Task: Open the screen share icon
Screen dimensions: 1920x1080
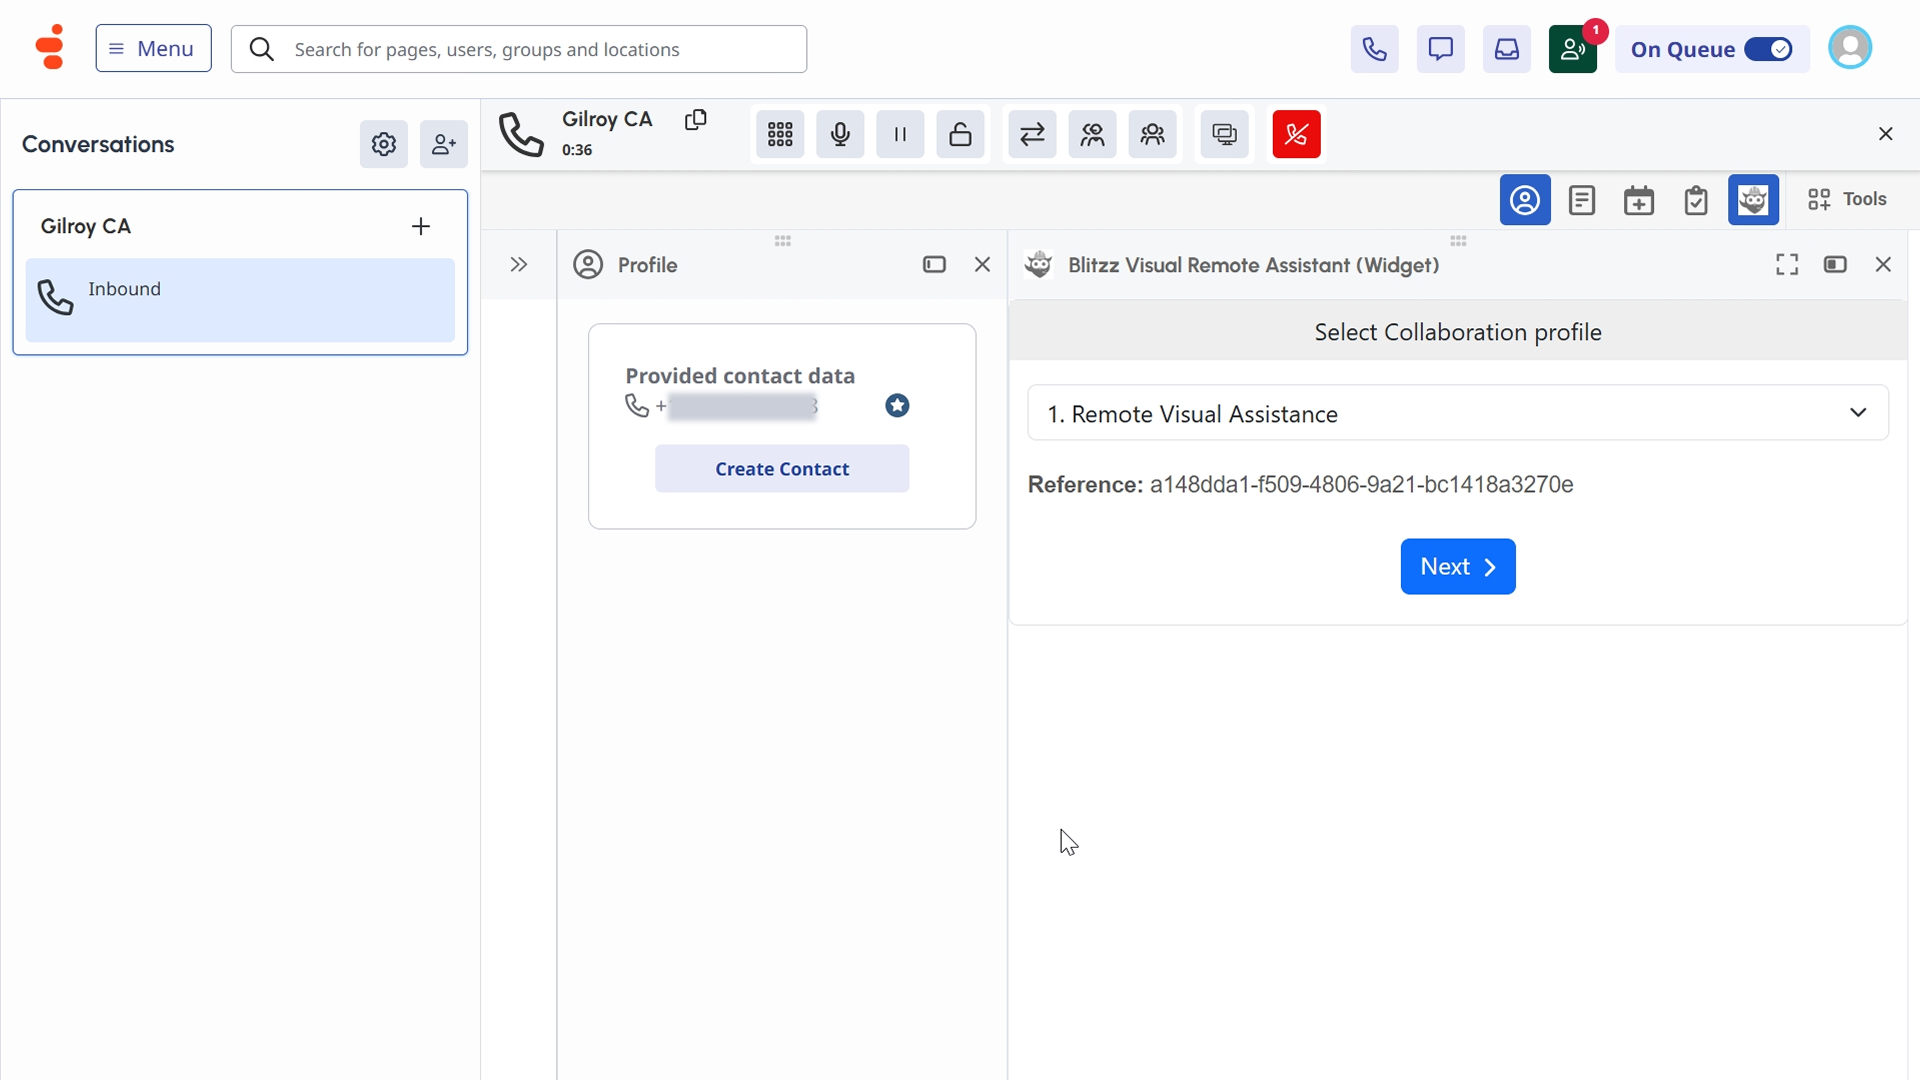Action: (1224, 134)
